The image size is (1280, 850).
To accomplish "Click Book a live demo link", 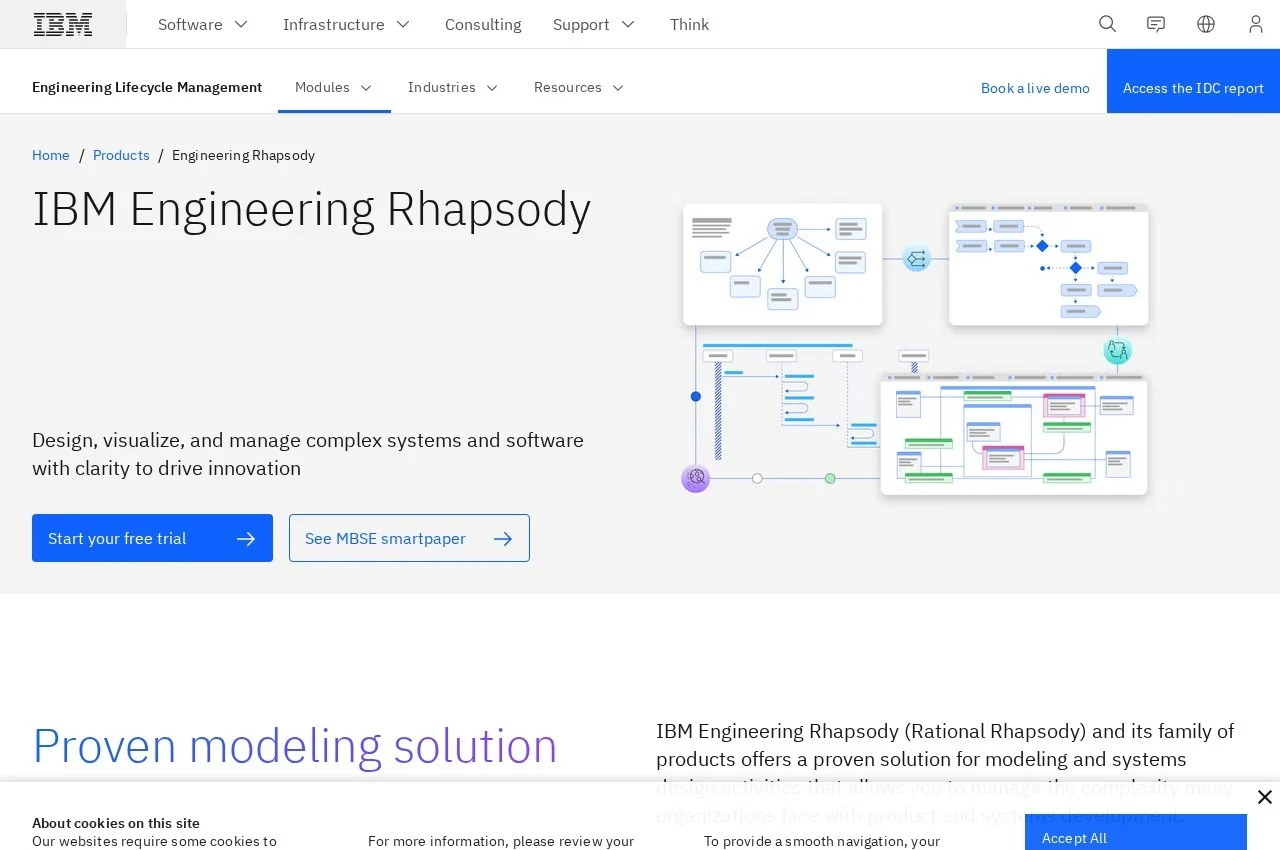I will coord(1035,88).
